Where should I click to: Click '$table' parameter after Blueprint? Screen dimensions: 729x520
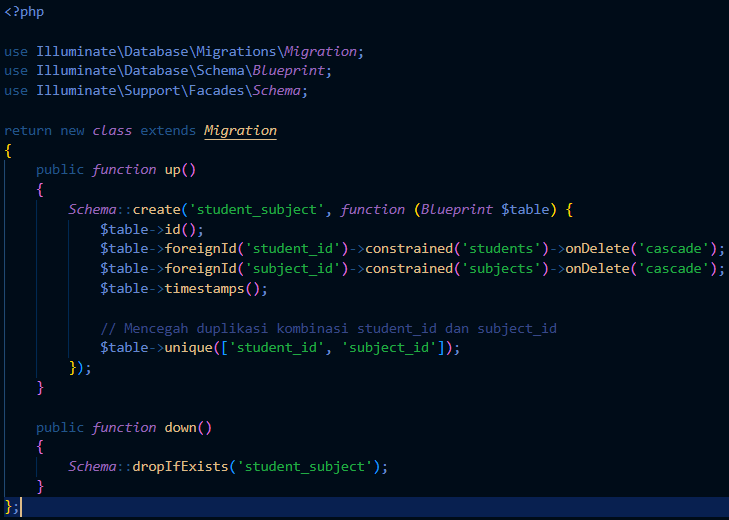pos(525,210)
